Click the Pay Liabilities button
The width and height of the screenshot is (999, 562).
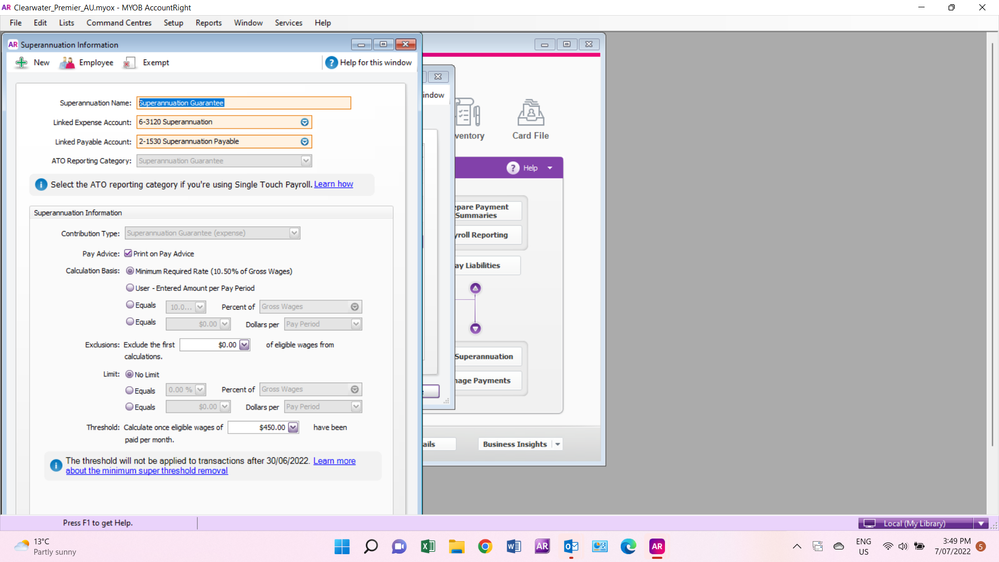[487, 266]
